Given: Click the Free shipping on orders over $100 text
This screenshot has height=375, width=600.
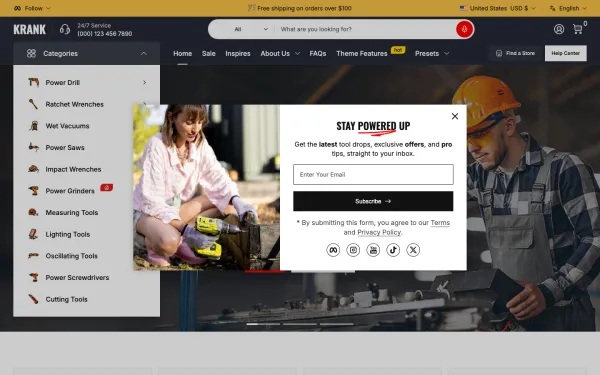Looking at the screenshot, I should pos(304,8).
